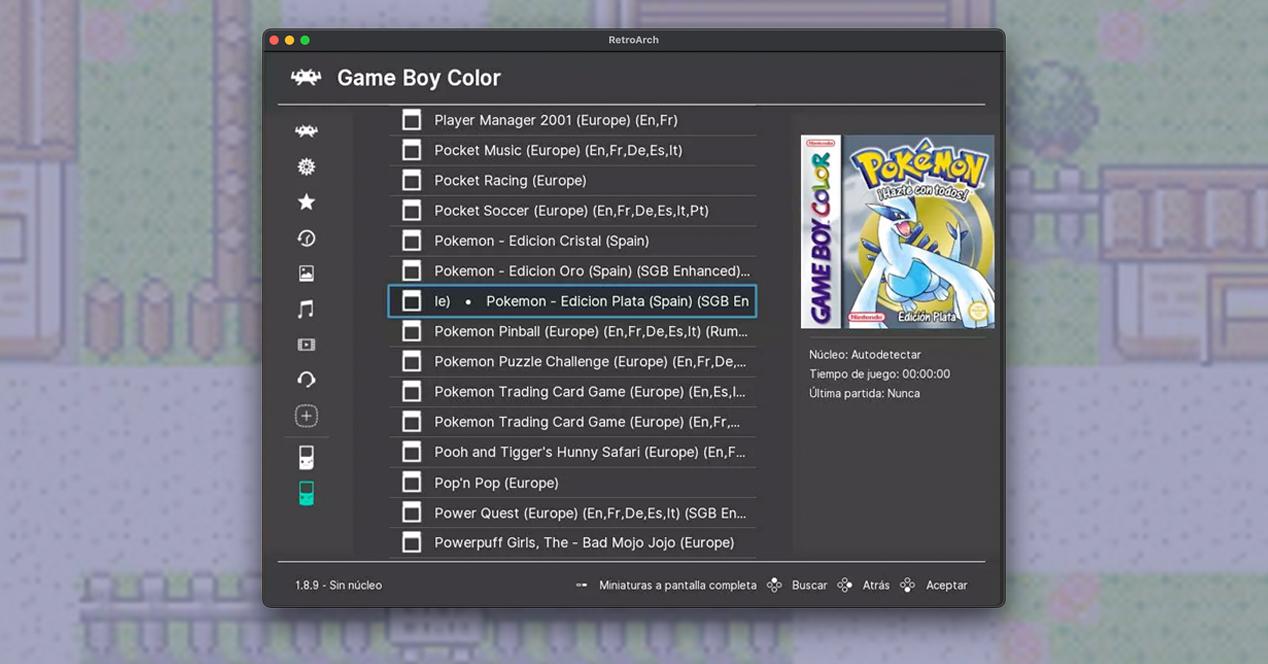1268x664 pixels.
Task: Click Atrás in the footer
Action: tap(876, 585)
